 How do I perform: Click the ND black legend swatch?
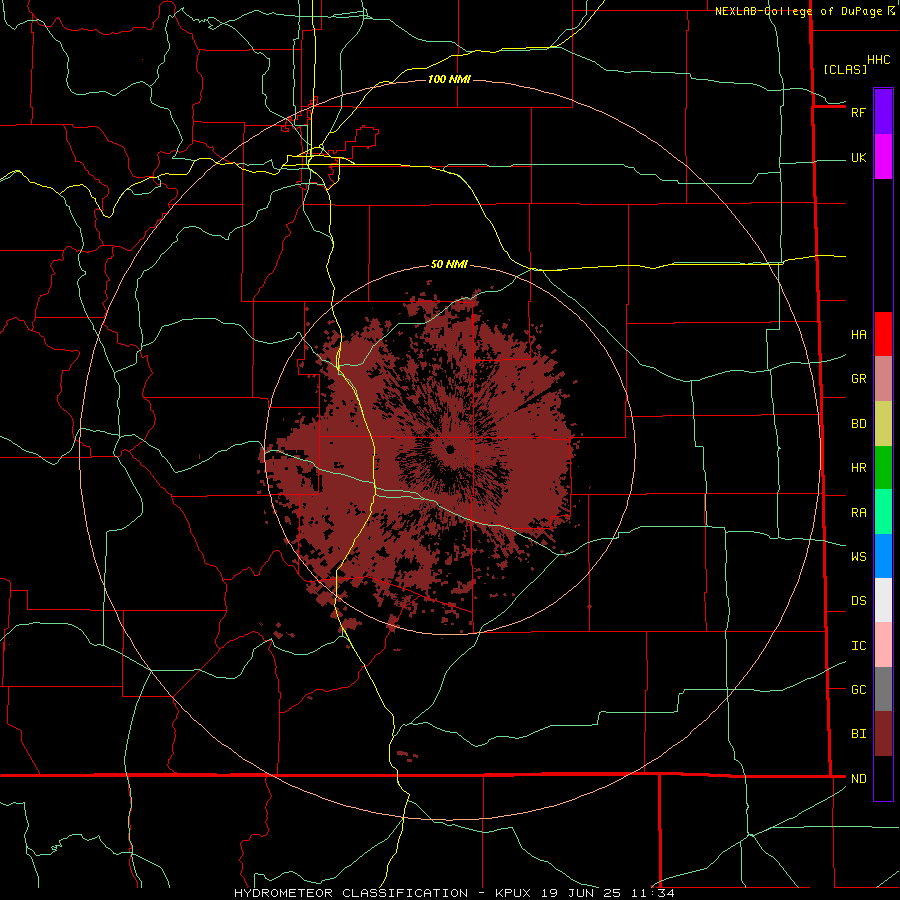click(883, 778)
